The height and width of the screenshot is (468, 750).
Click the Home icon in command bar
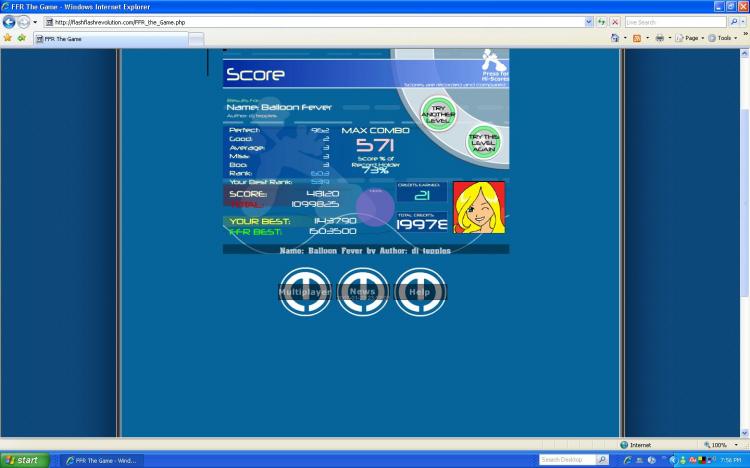[615, 38]
